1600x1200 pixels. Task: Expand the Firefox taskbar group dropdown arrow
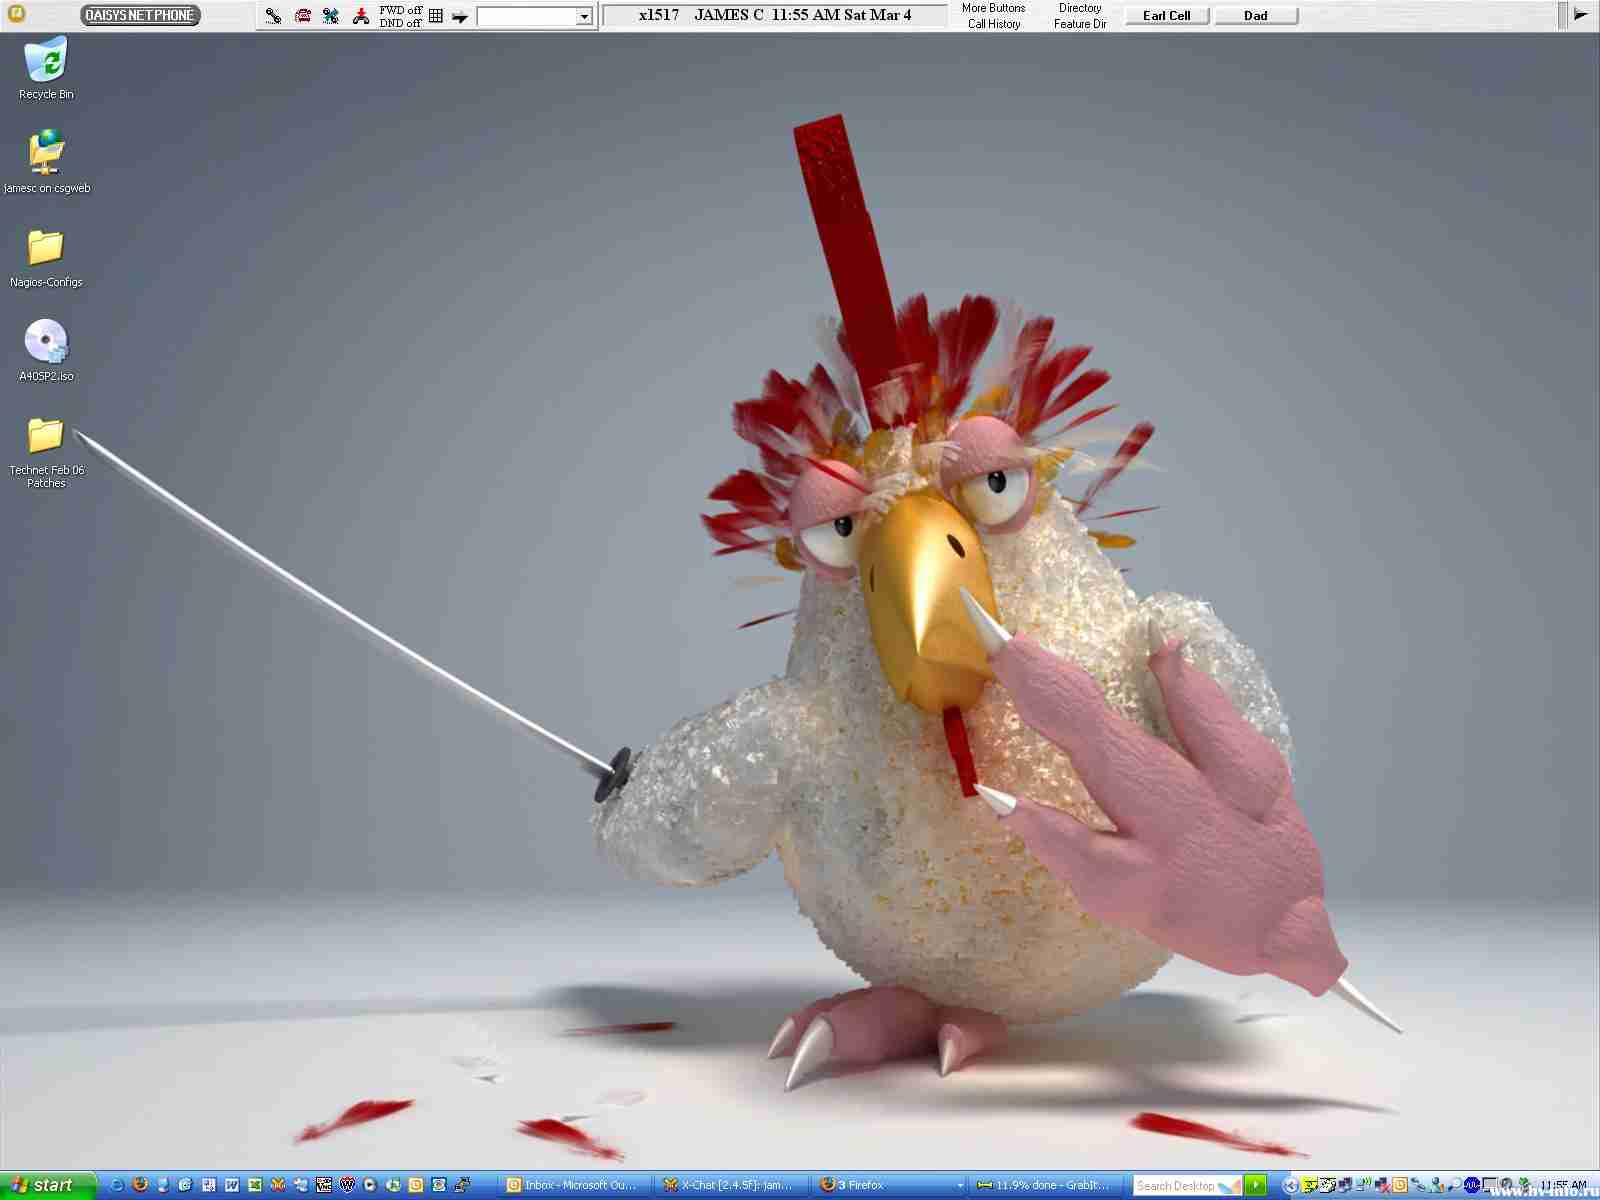pyautogui.click(x=960, y=1185)
